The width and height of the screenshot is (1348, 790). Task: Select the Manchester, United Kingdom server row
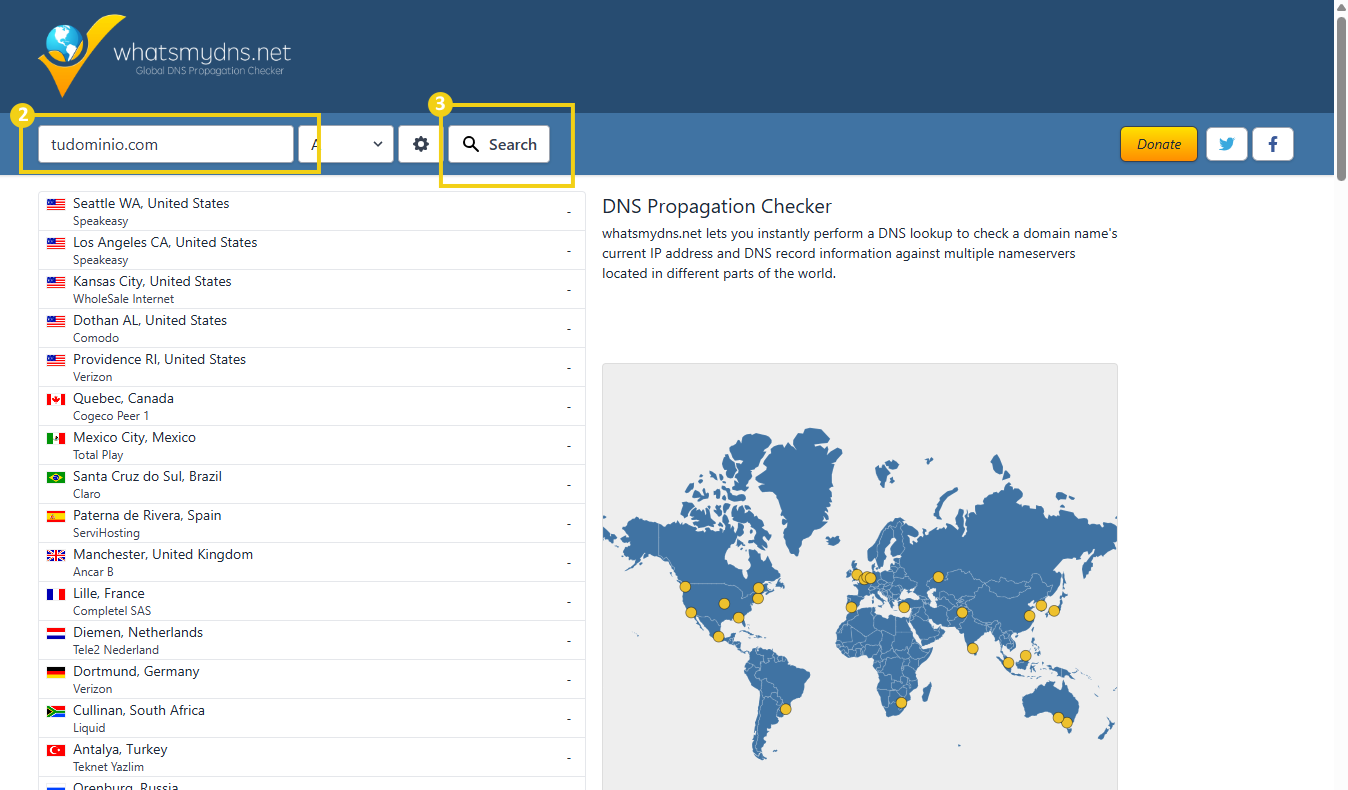click(x=311, y=562)
